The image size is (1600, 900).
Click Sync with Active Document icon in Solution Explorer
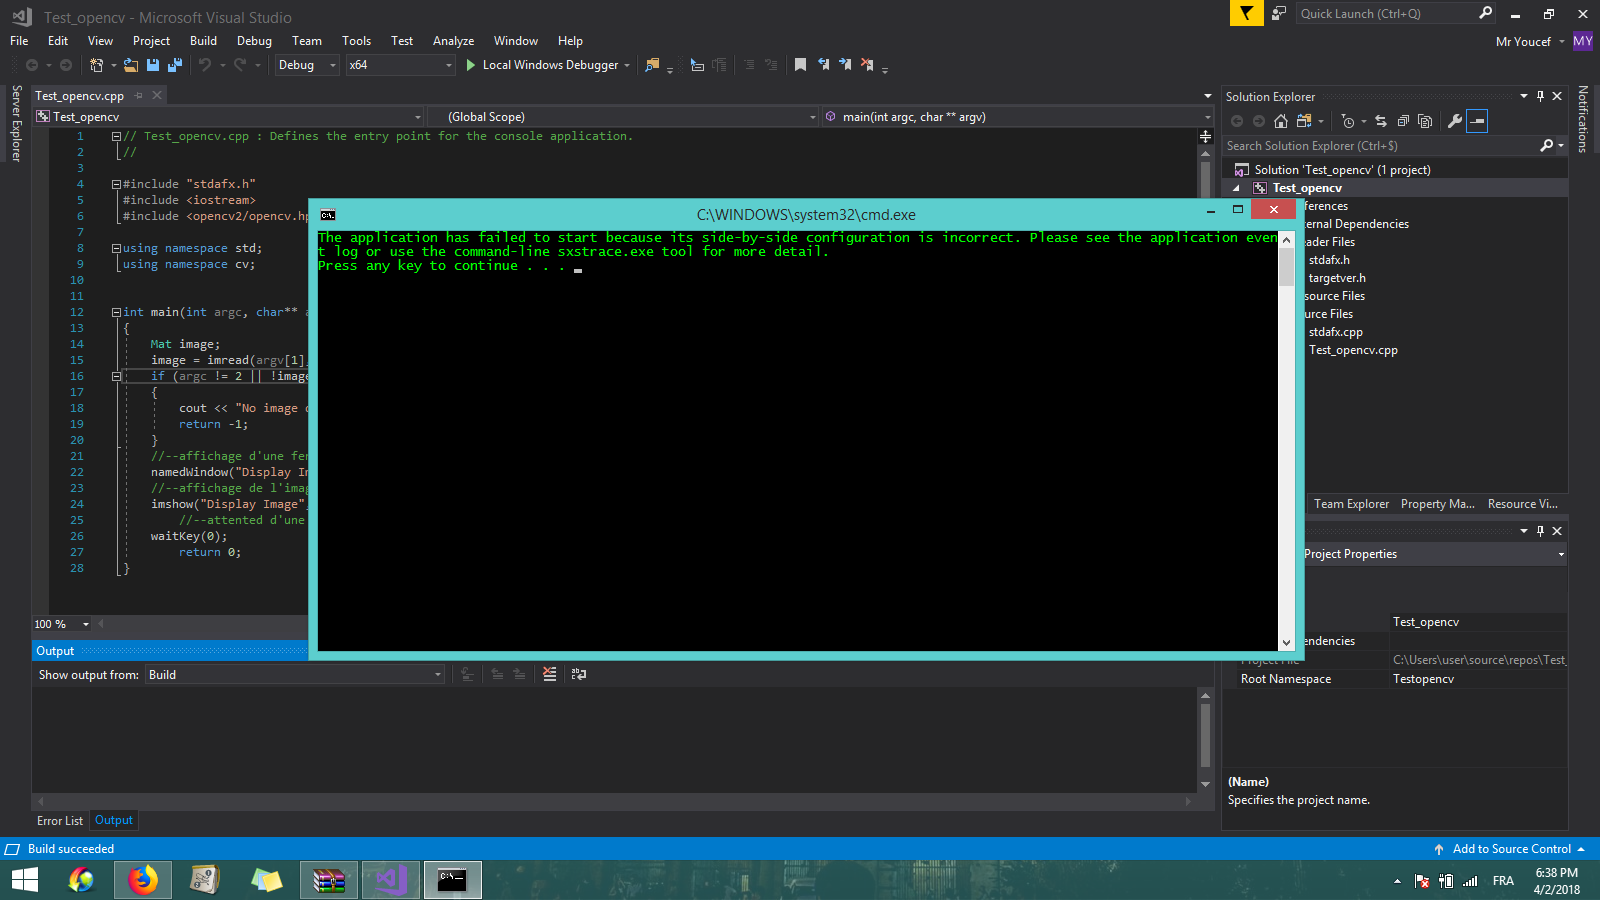point(1381,121)
